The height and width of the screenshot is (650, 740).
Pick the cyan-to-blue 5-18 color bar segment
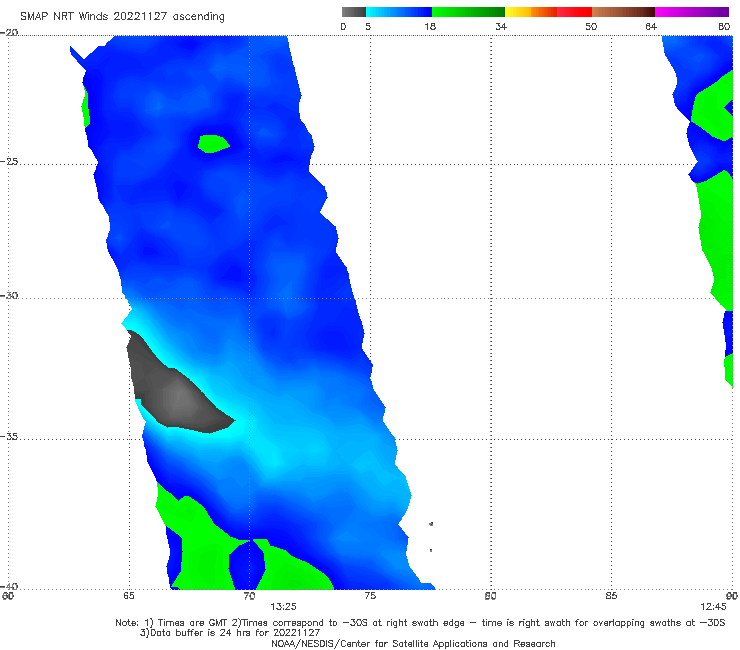pos(399,12)
